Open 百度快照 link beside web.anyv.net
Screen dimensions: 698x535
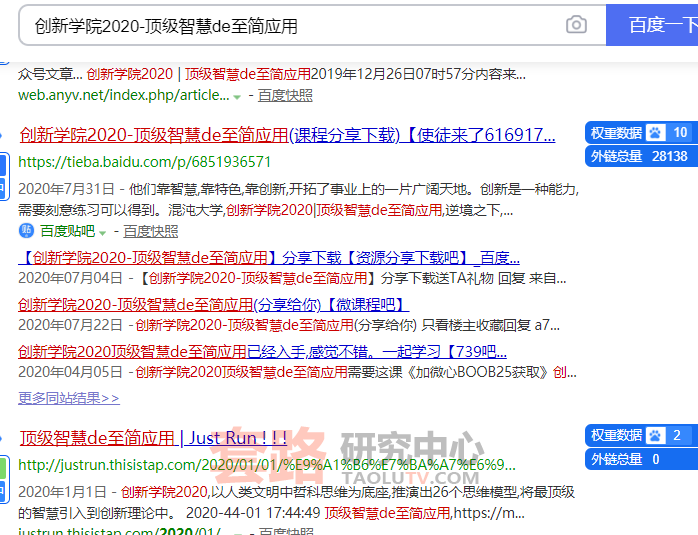tap(285, 95)
